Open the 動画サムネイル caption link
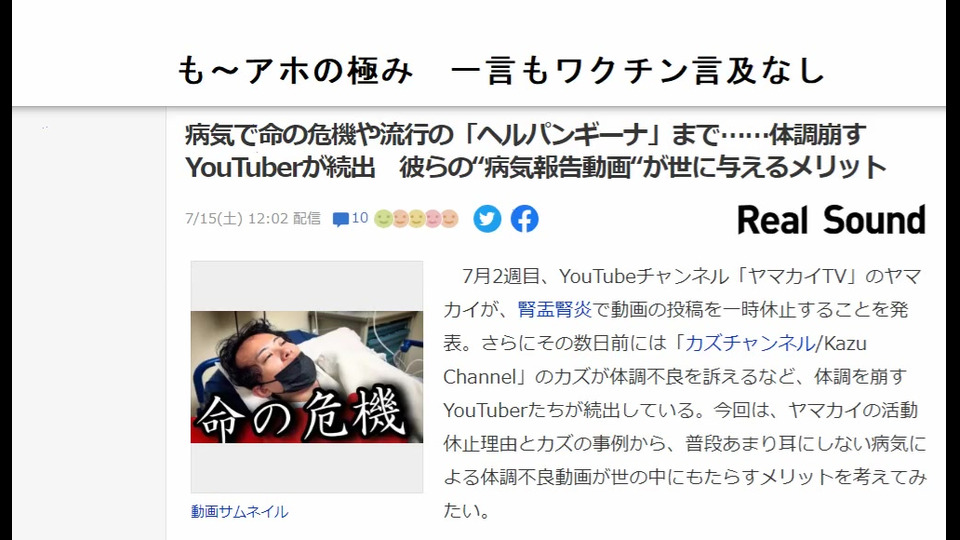 point(239,511)
